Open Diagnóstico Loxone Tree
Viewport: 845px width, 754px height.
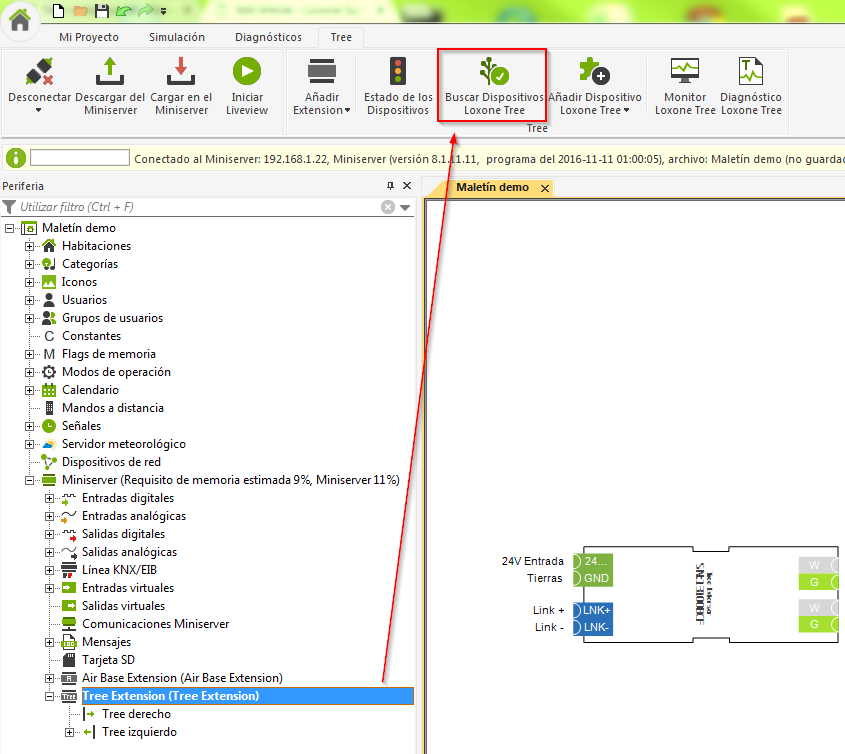point(750,72)
